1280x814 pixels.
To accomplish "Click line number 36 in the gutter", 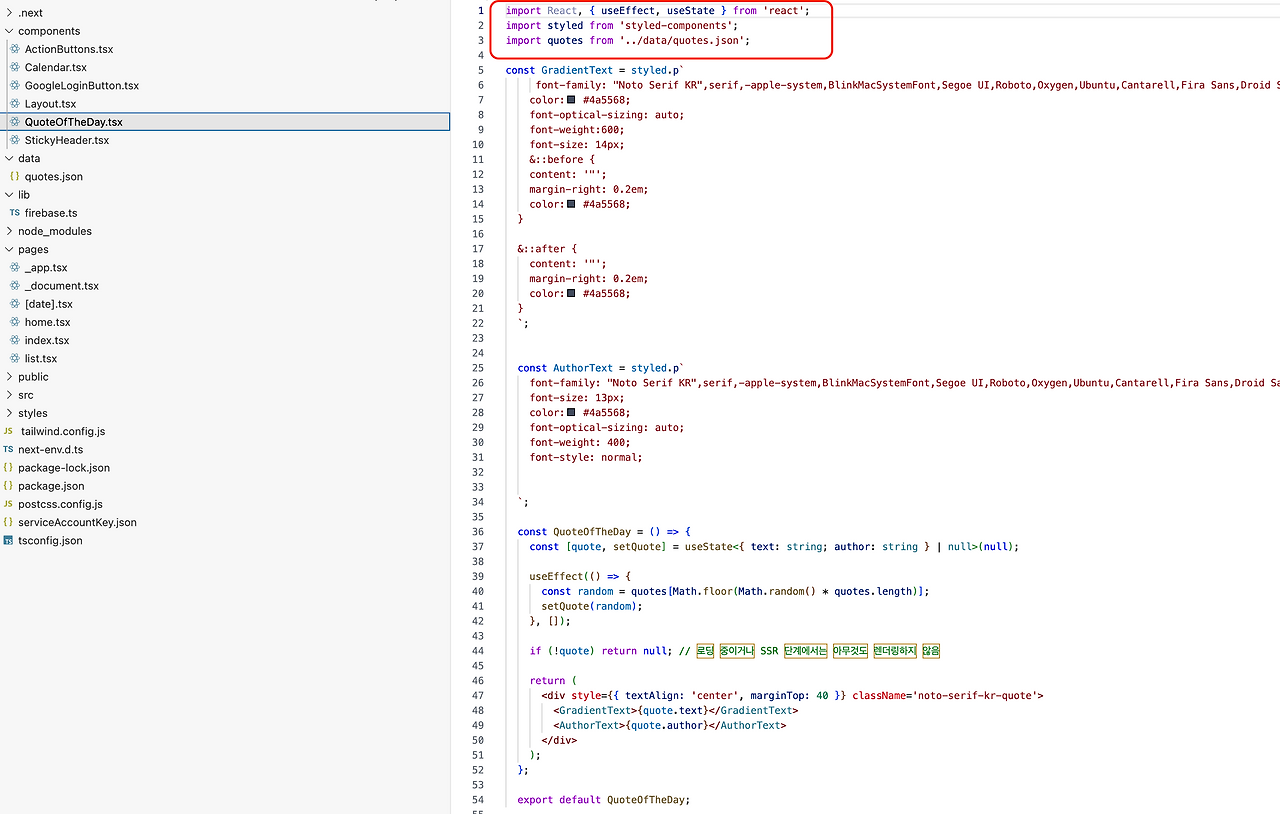I will (x=478, y=532).
